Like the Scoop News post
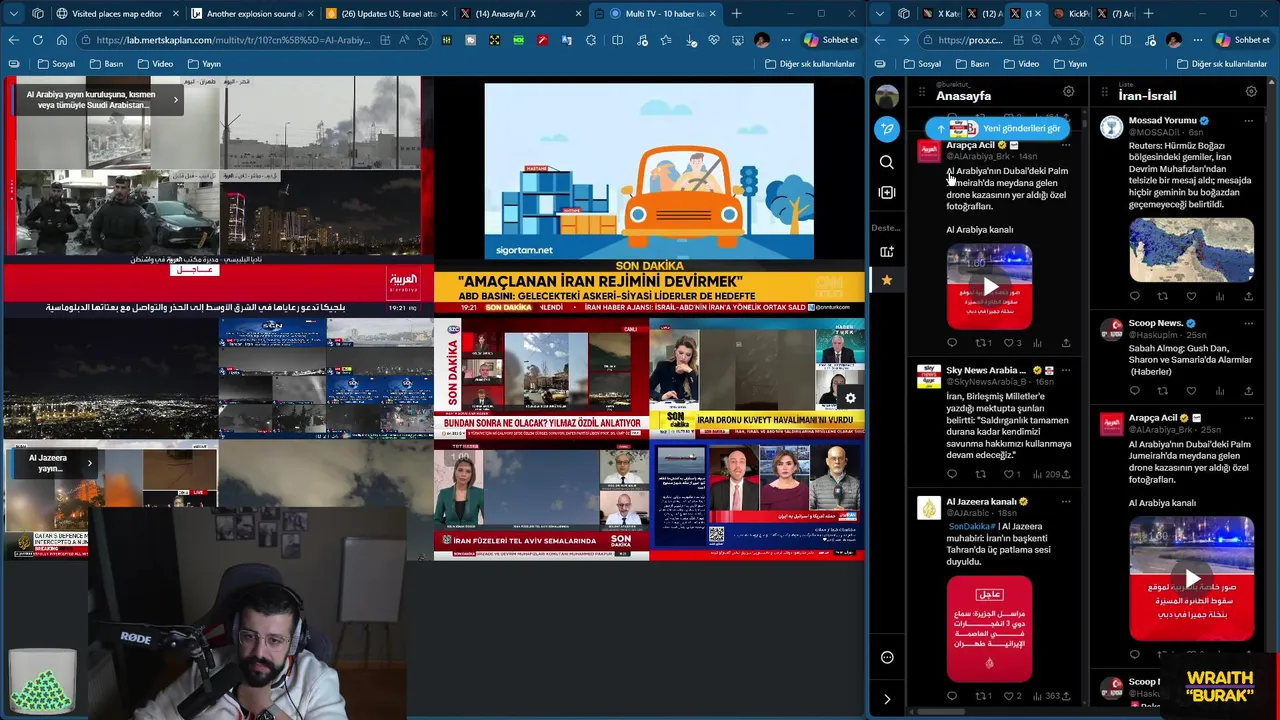The height and width of the screenshot is (720, 1280). tap(1191, 391)
